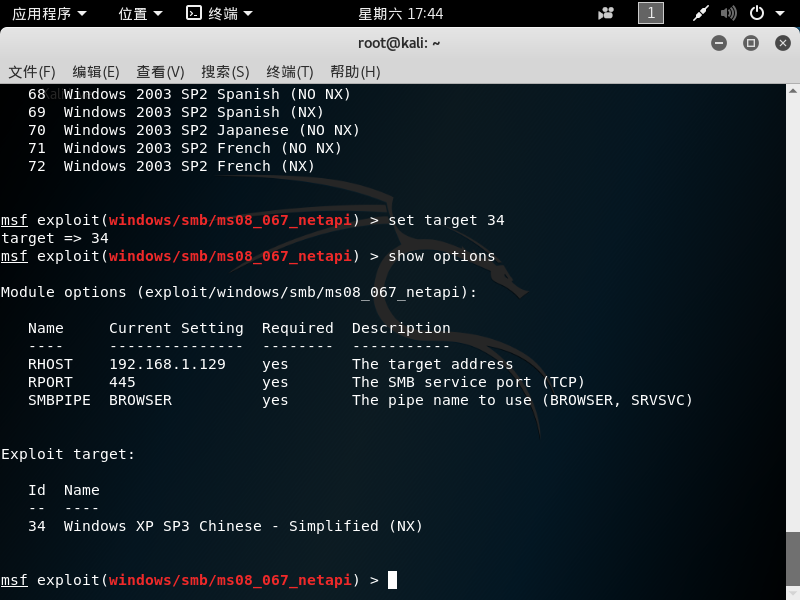800x600 pixels.
Task: Open the 终端 app menu in the top bar
Action: [219, 14]
